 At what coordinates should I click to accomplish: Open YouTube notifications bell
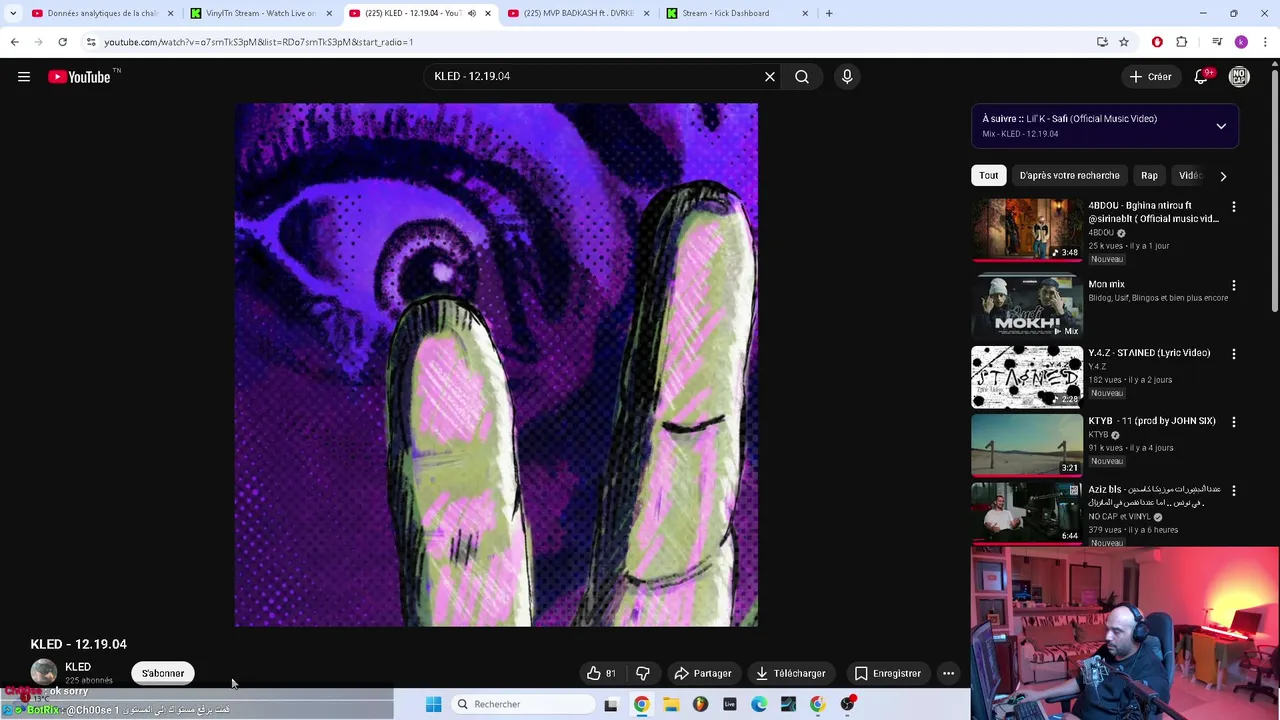click(1201, 77)
